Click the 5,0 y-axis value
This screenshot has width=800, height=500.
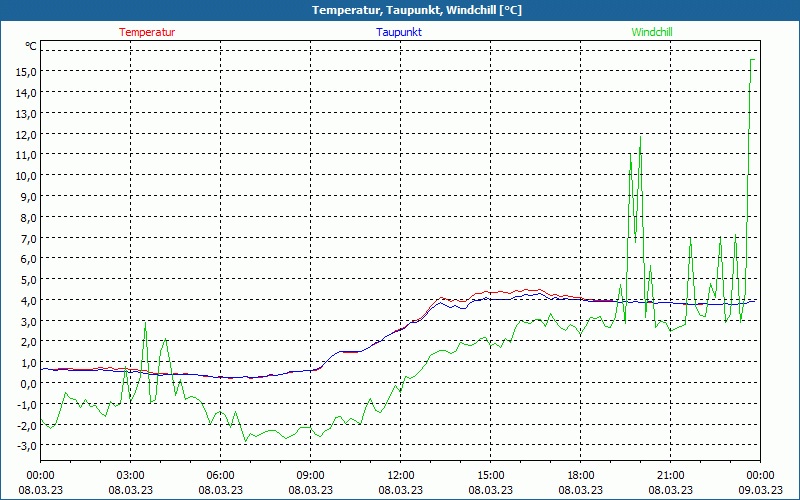28,280
